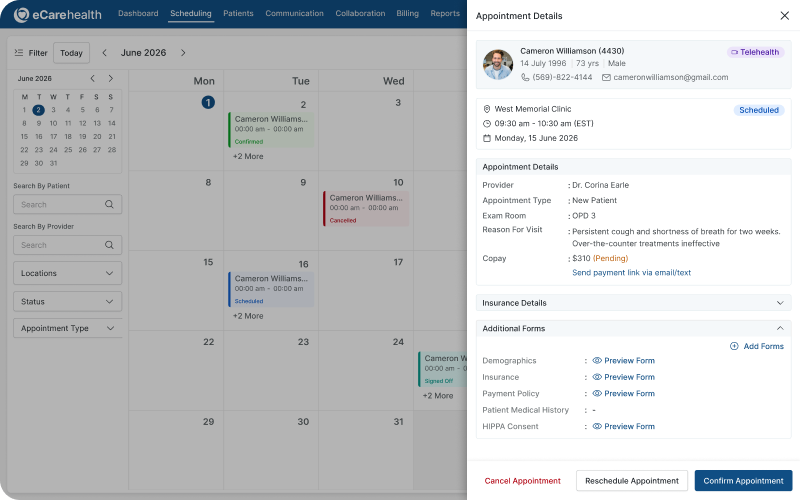Click the phone icon next to (569)-822-4144

[525, 77]
